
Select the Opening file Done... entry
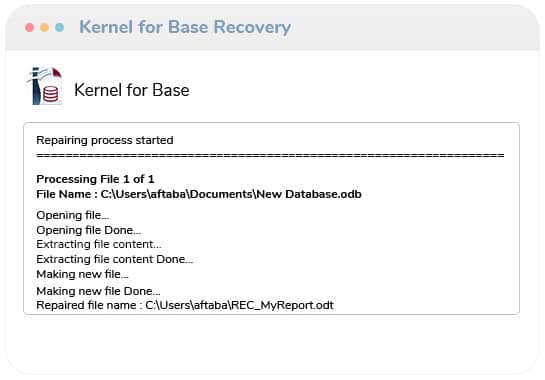[89, 230]
